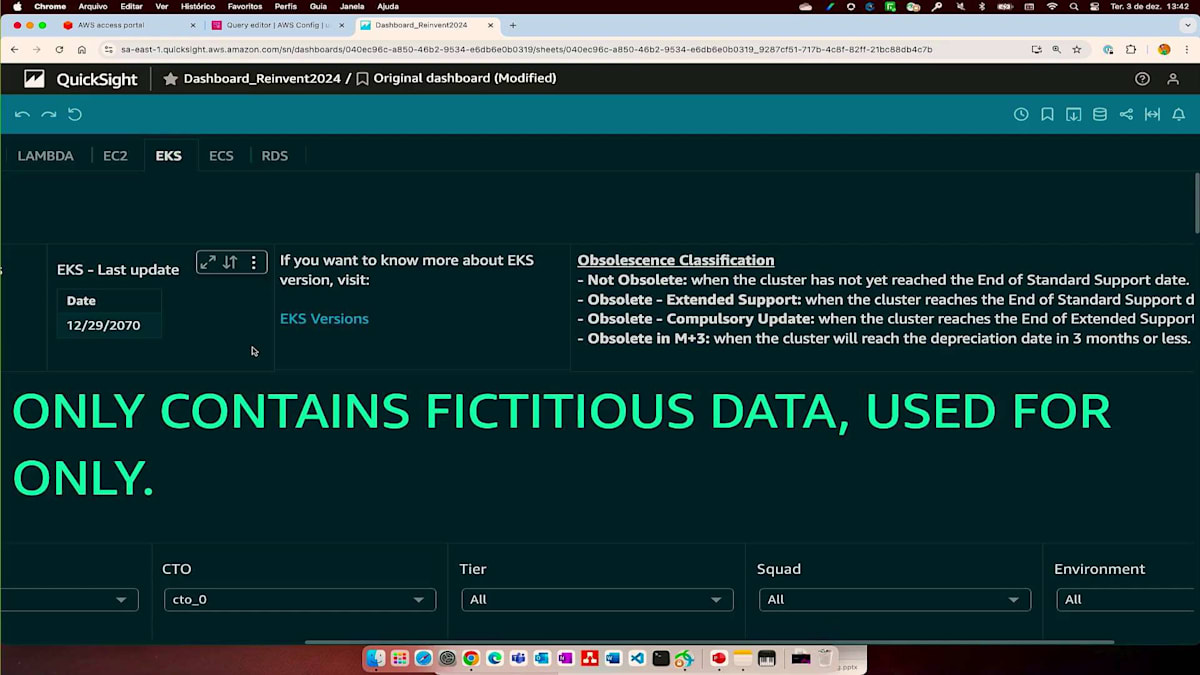This screenshot has height=675, width=1200.
Task: Open the Chrome three-dot menu
Action: point(1186,49)
